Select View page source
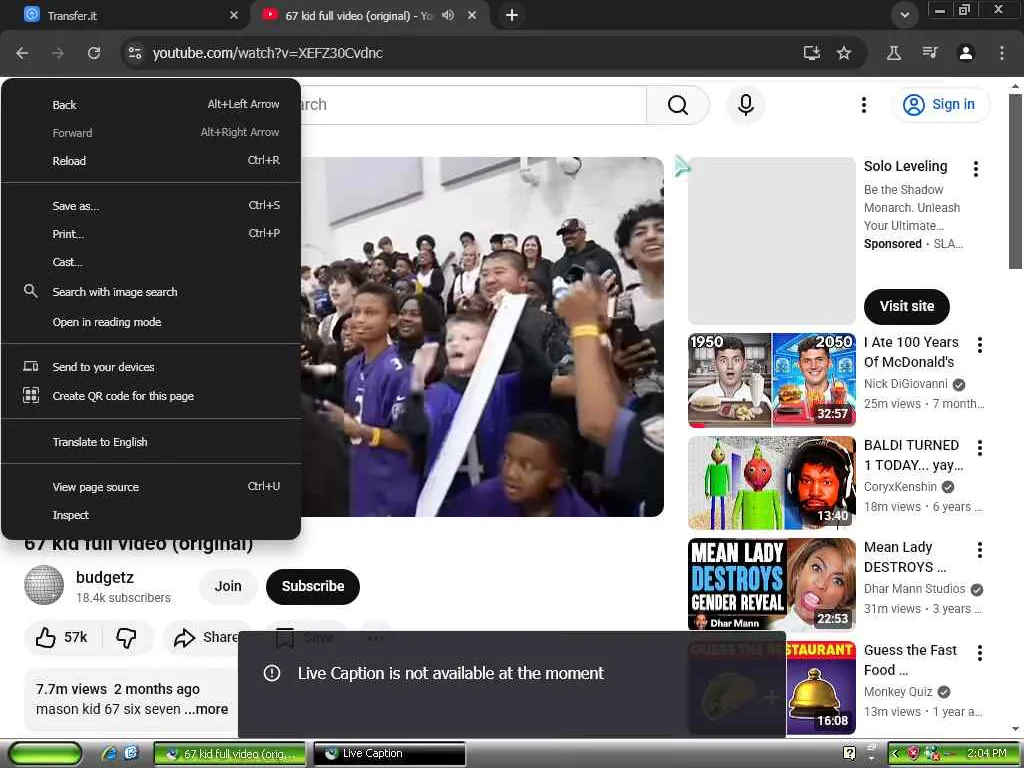Screen dimensions: 1024x768 (x=151, y=487)
